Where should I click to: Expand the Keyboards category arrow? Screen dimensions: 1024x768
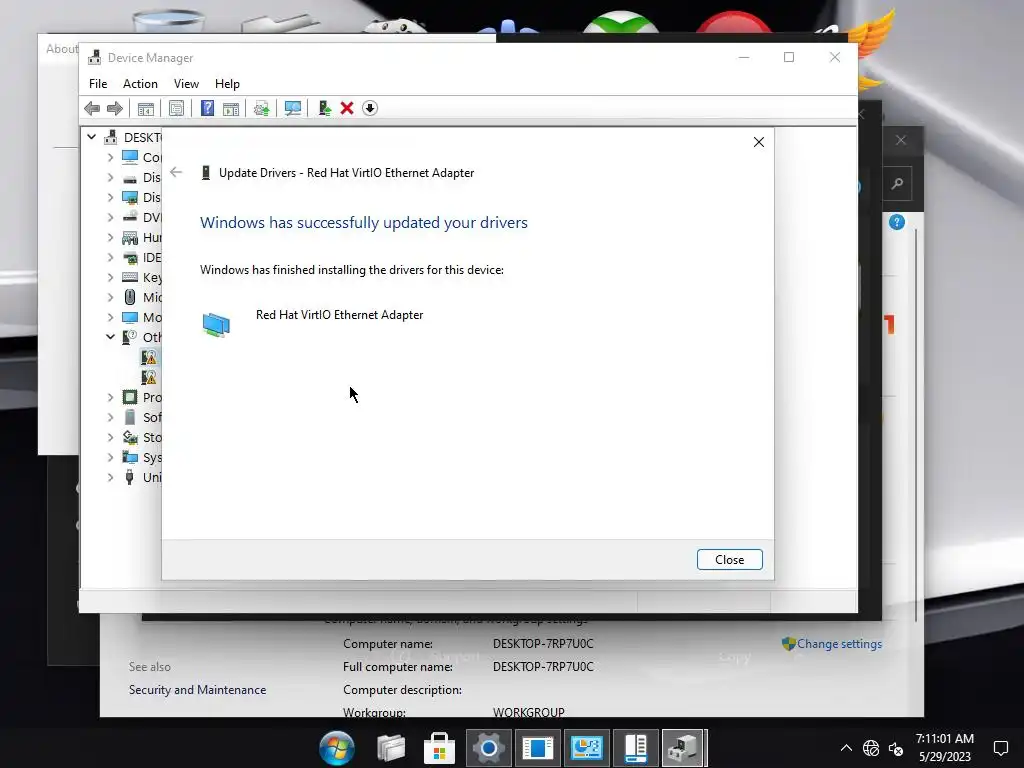[x=110, y=277]
